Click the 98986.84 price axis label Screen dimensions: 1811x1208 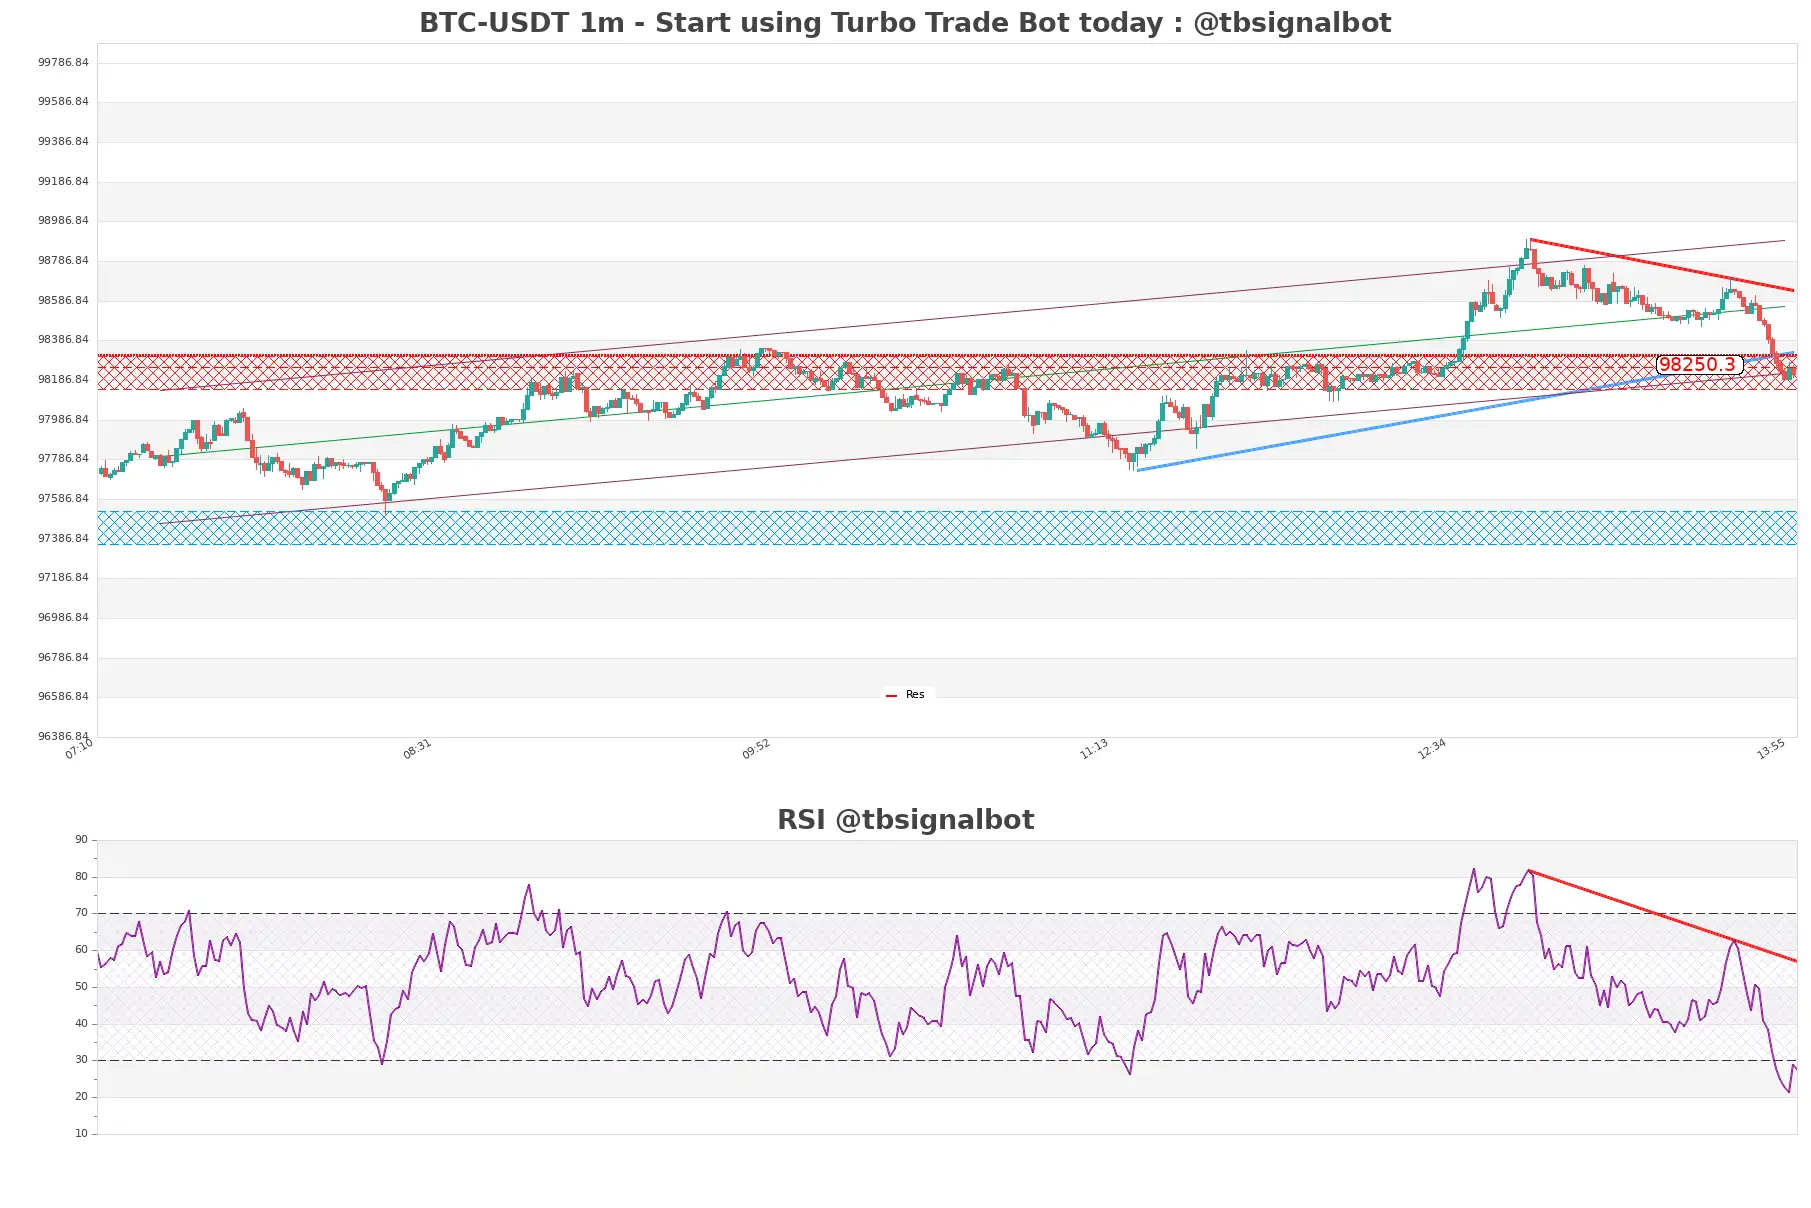tap(63, 221)
